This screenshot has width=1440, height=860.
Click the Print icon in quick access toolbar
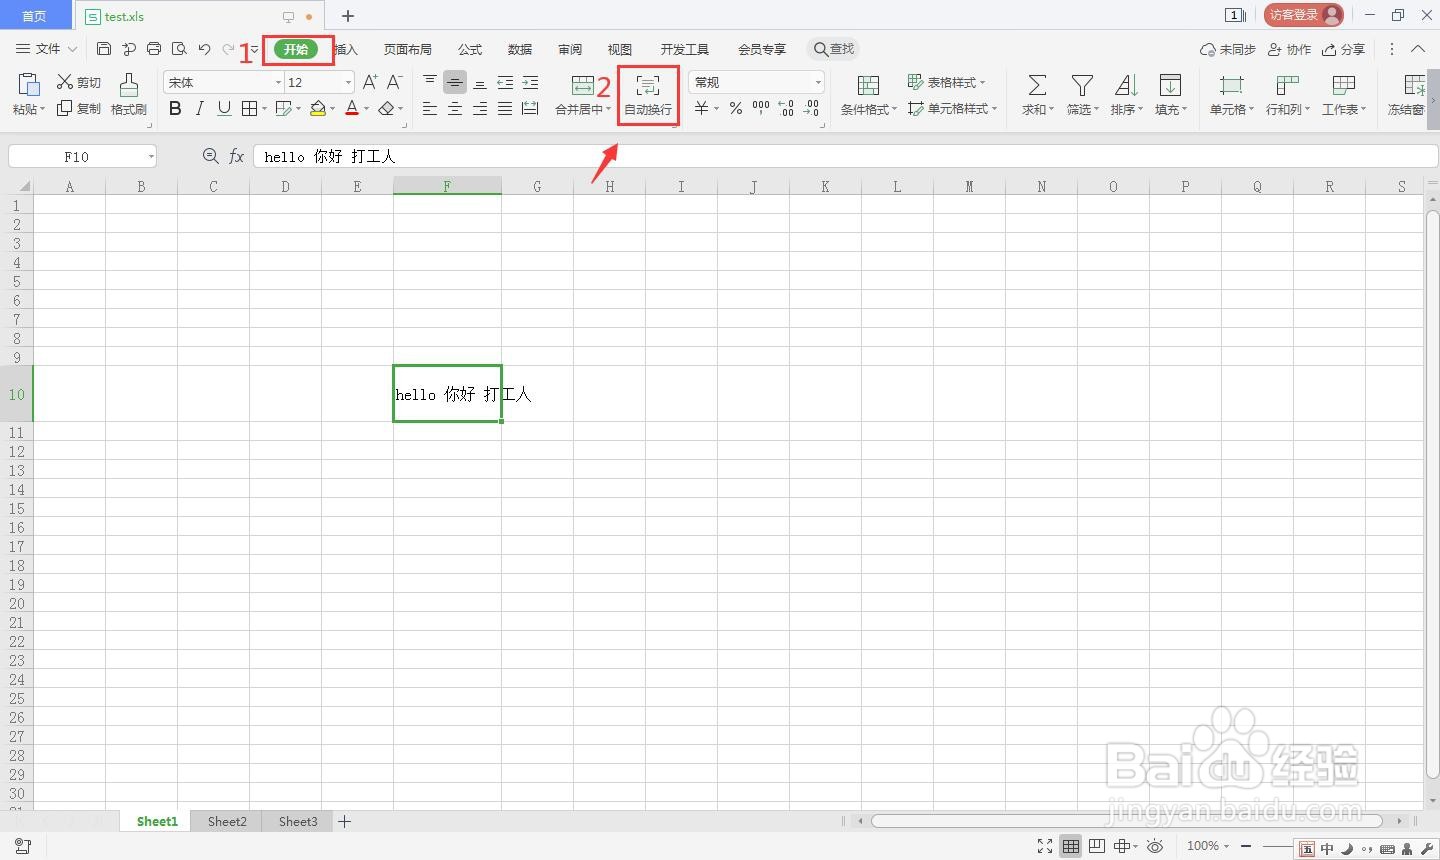154,49
